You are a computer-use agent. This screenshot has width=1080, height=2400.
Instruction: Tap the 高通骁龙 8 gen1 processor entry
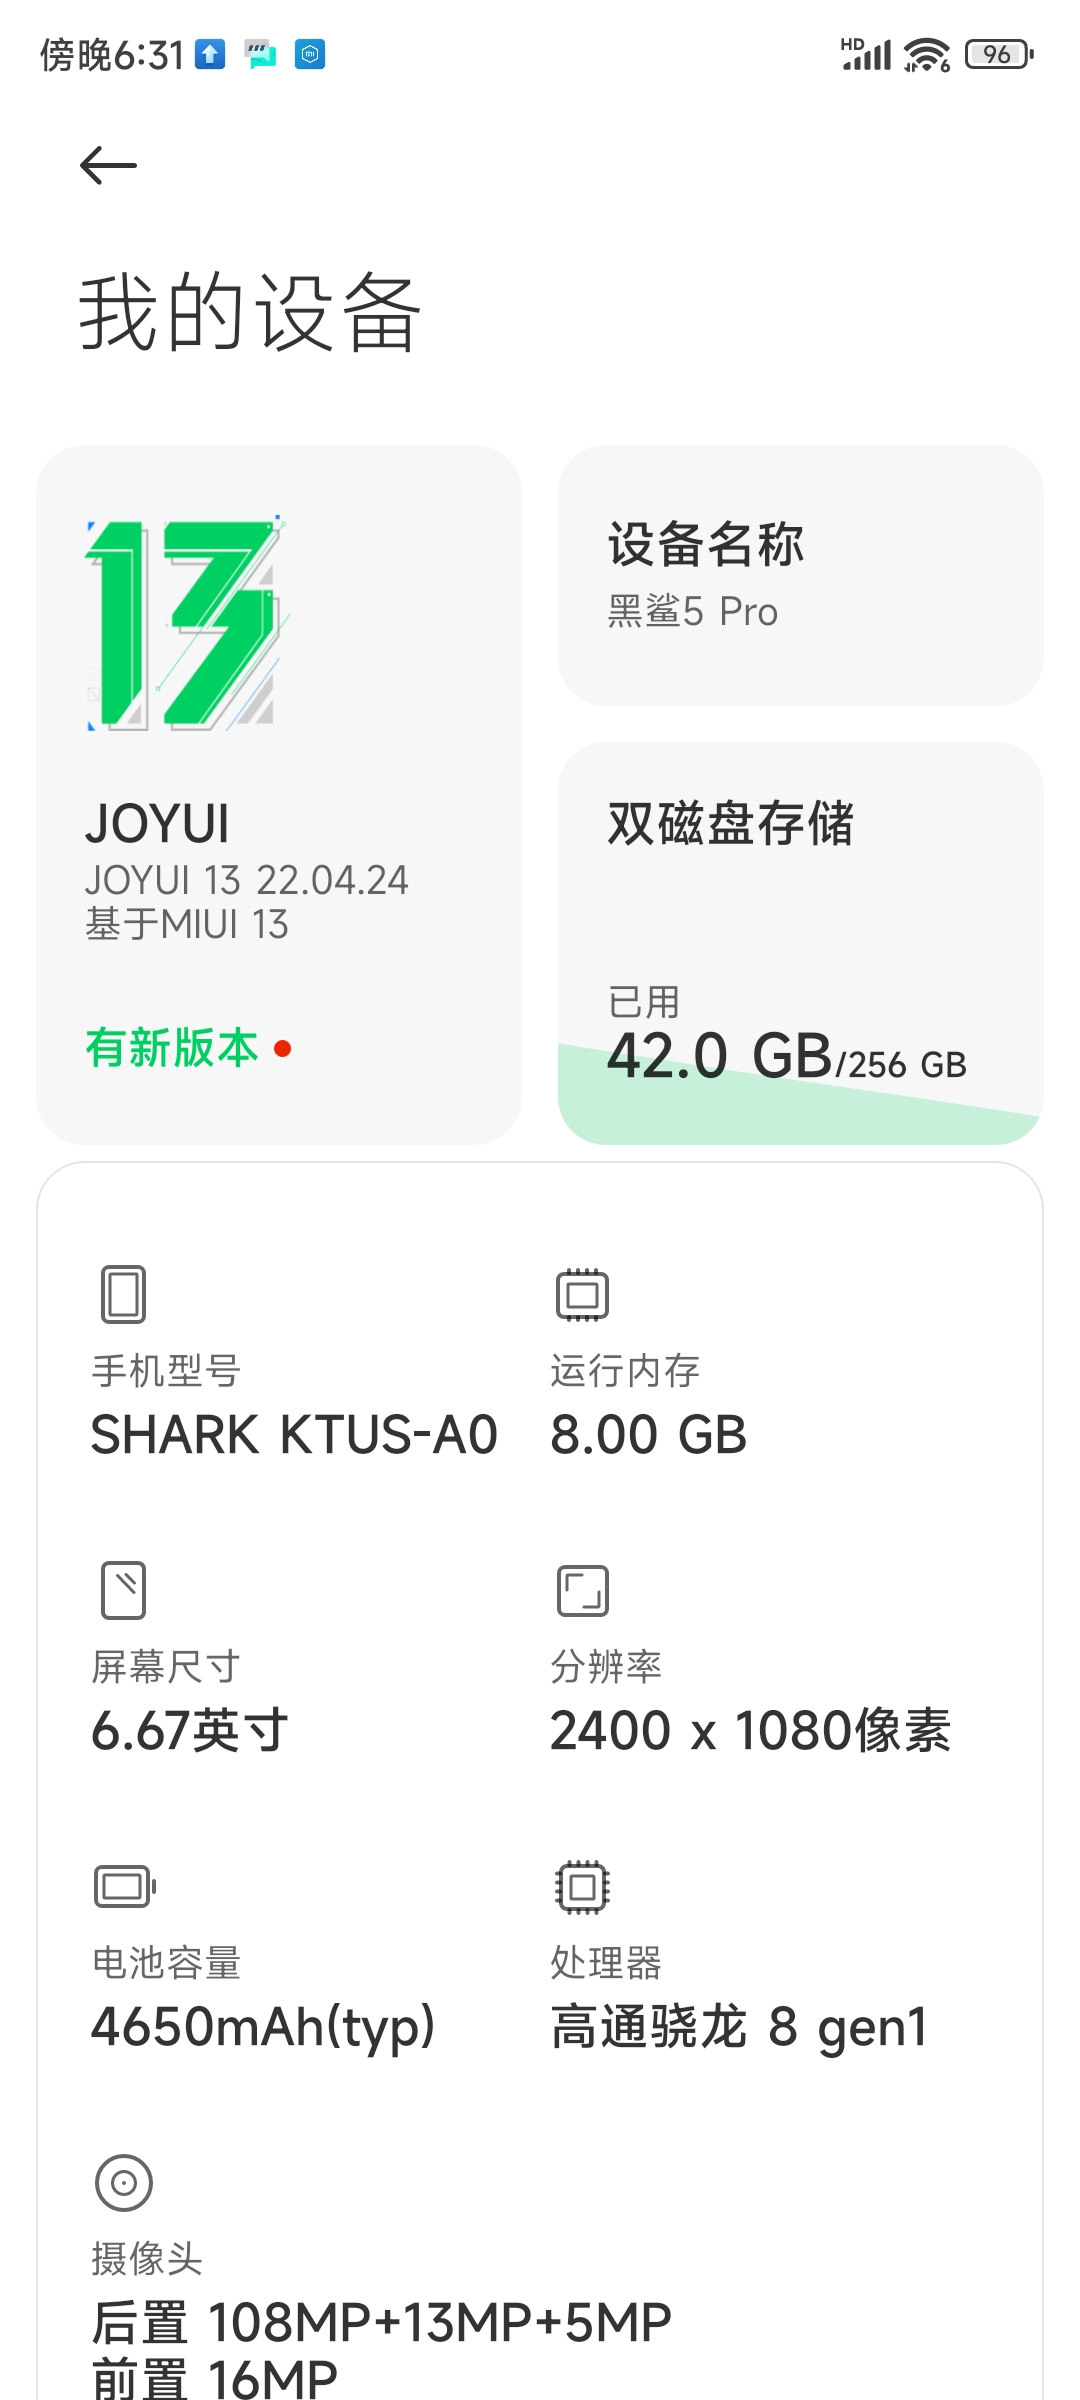pyautogui.click(x=739, y=2028)
